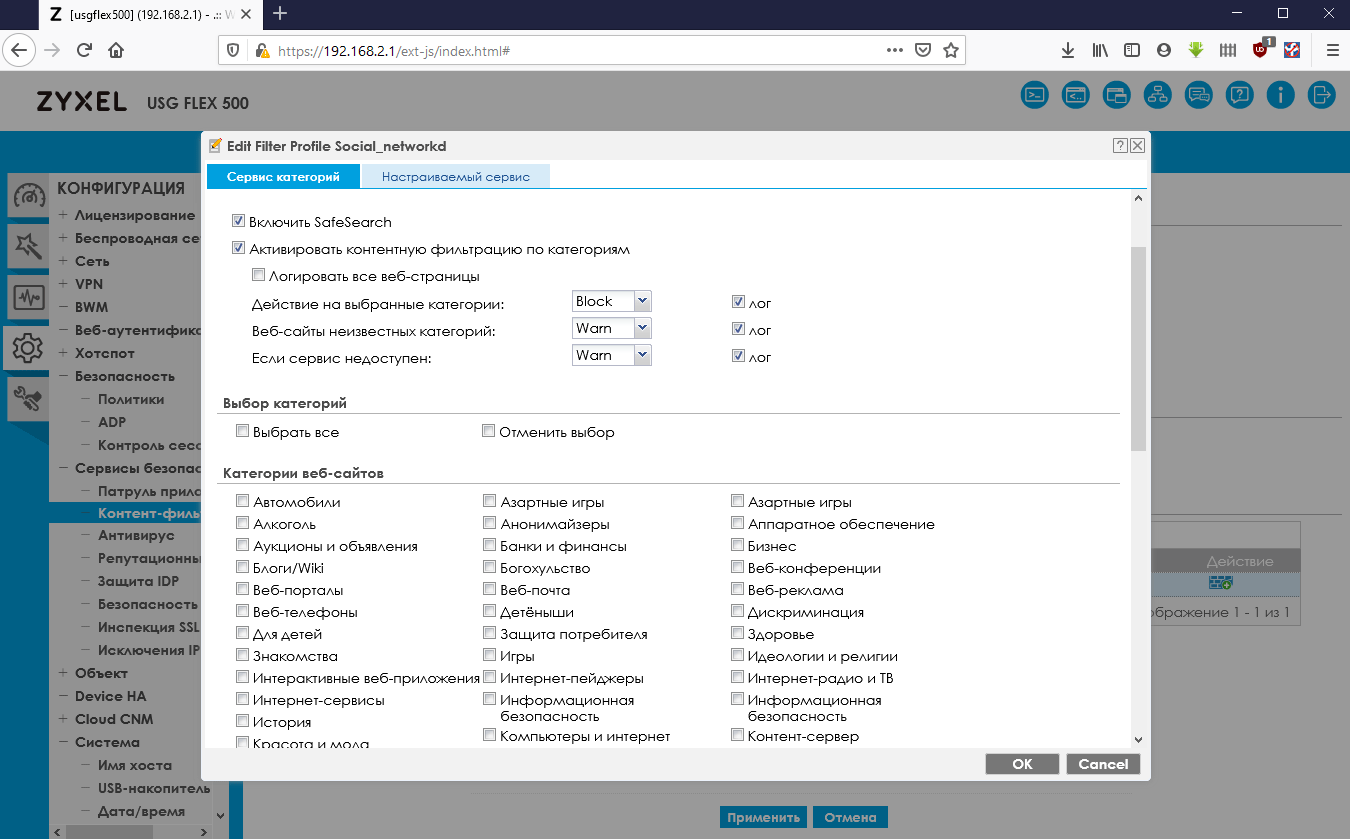Viewport: 1350px width, 839px height.
Task: Bookmark this page with star icon
Action: tap(951, 49)
